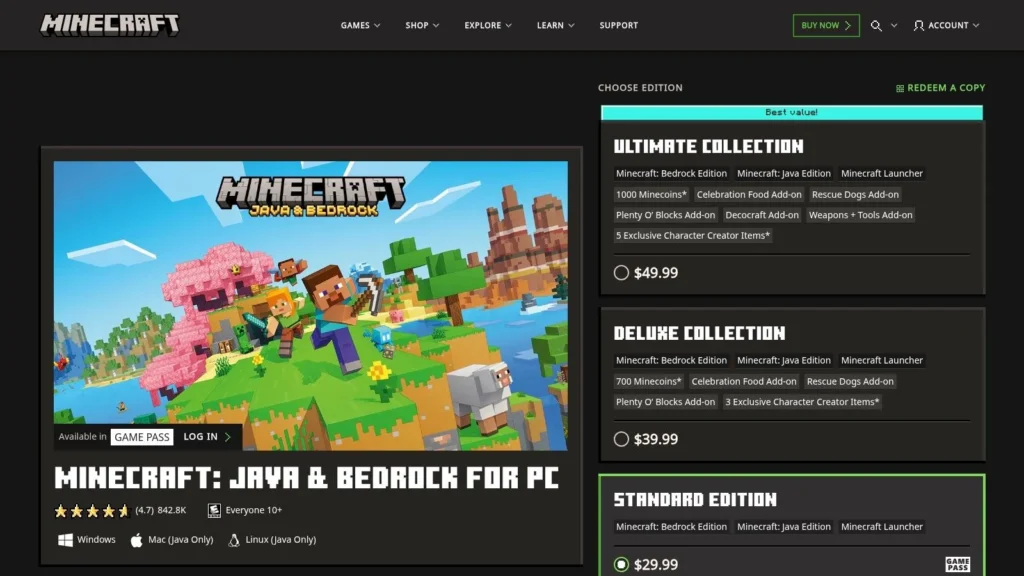Click the Windows platform icon
Screen dimensions: 1024x576
65,539
